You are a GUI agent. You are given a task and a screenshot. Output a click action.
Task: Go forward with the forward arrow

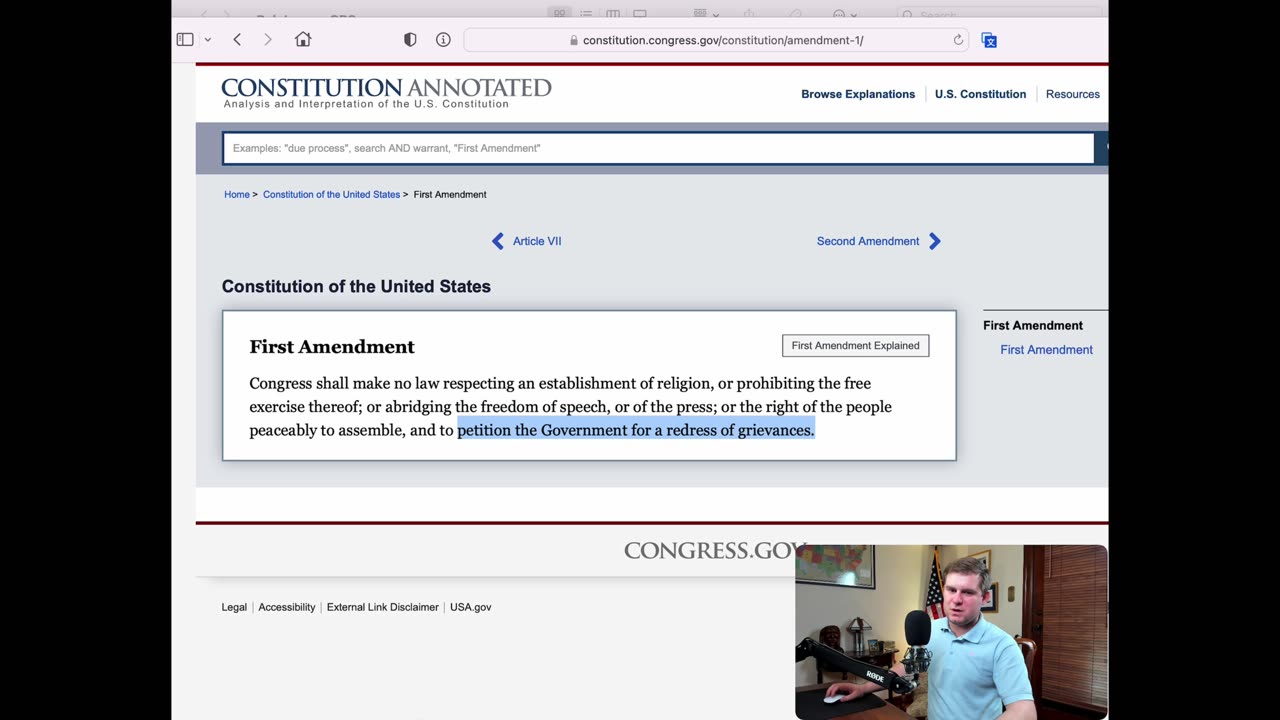click(x=268, y=40)
